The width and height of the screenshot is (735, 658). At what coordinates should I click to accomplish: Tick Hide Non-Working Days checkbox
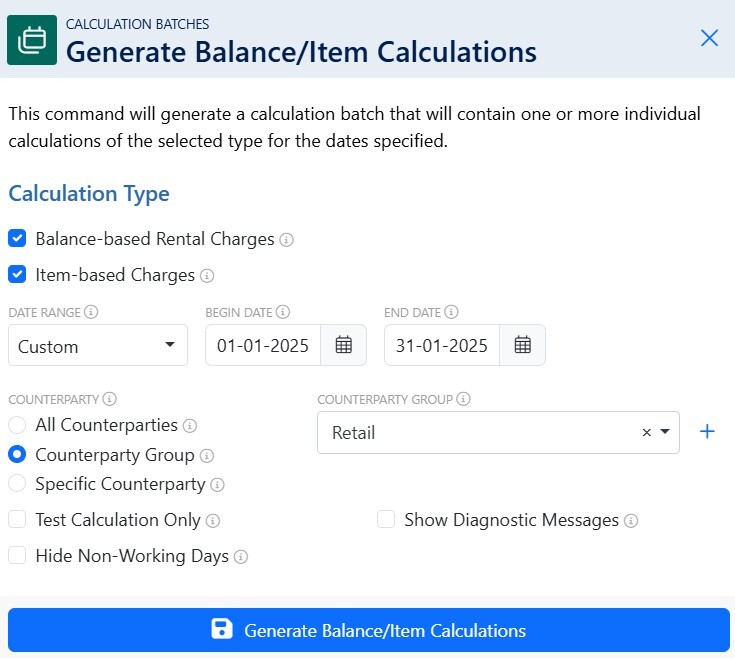17,555
